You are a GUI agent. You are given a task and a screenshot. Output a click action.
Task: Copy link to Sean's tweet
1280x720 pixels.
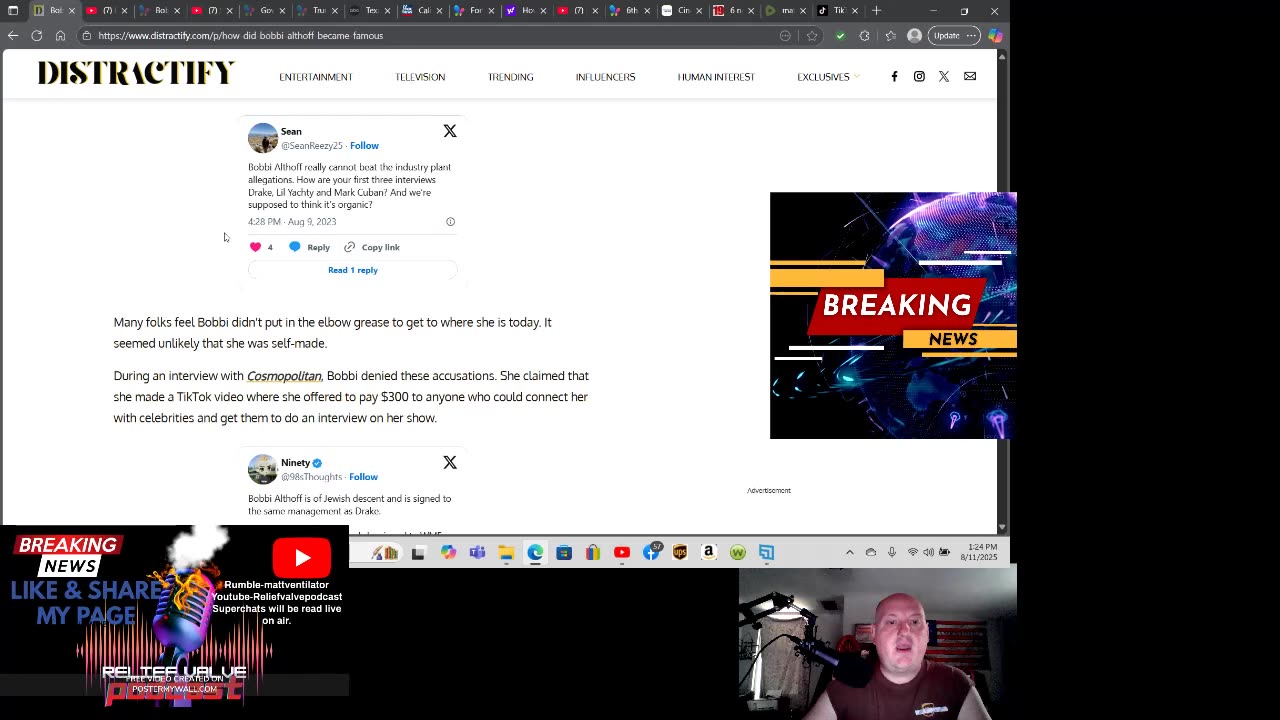click(x=371, y=247)
